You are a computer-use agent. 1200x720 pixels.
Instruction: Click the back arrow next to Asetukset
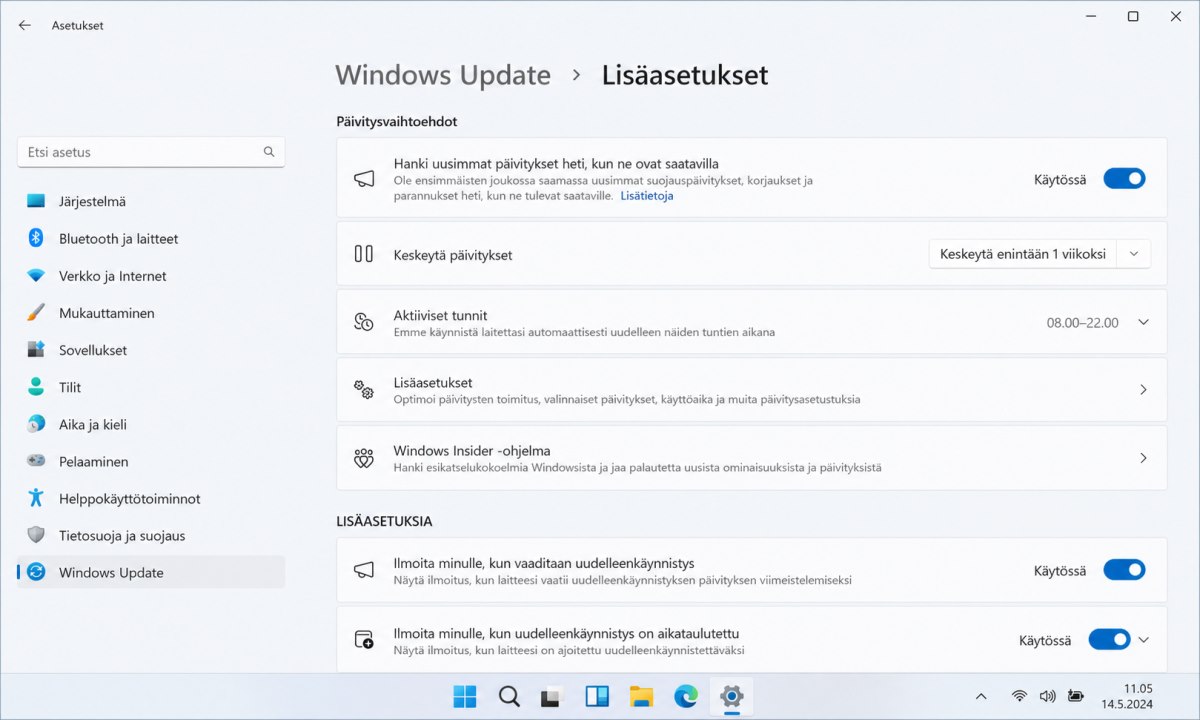pyautogui.click(x=25, y=25)
